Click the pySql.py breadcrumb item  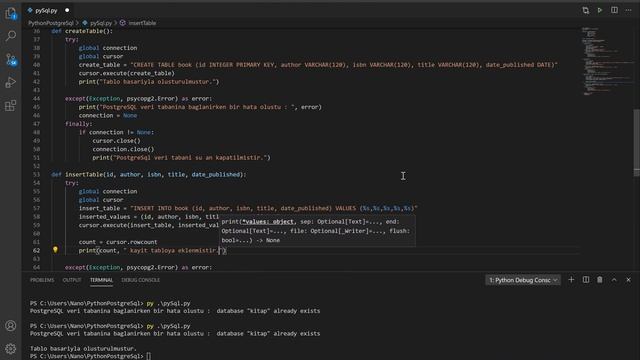pos(97,23)
